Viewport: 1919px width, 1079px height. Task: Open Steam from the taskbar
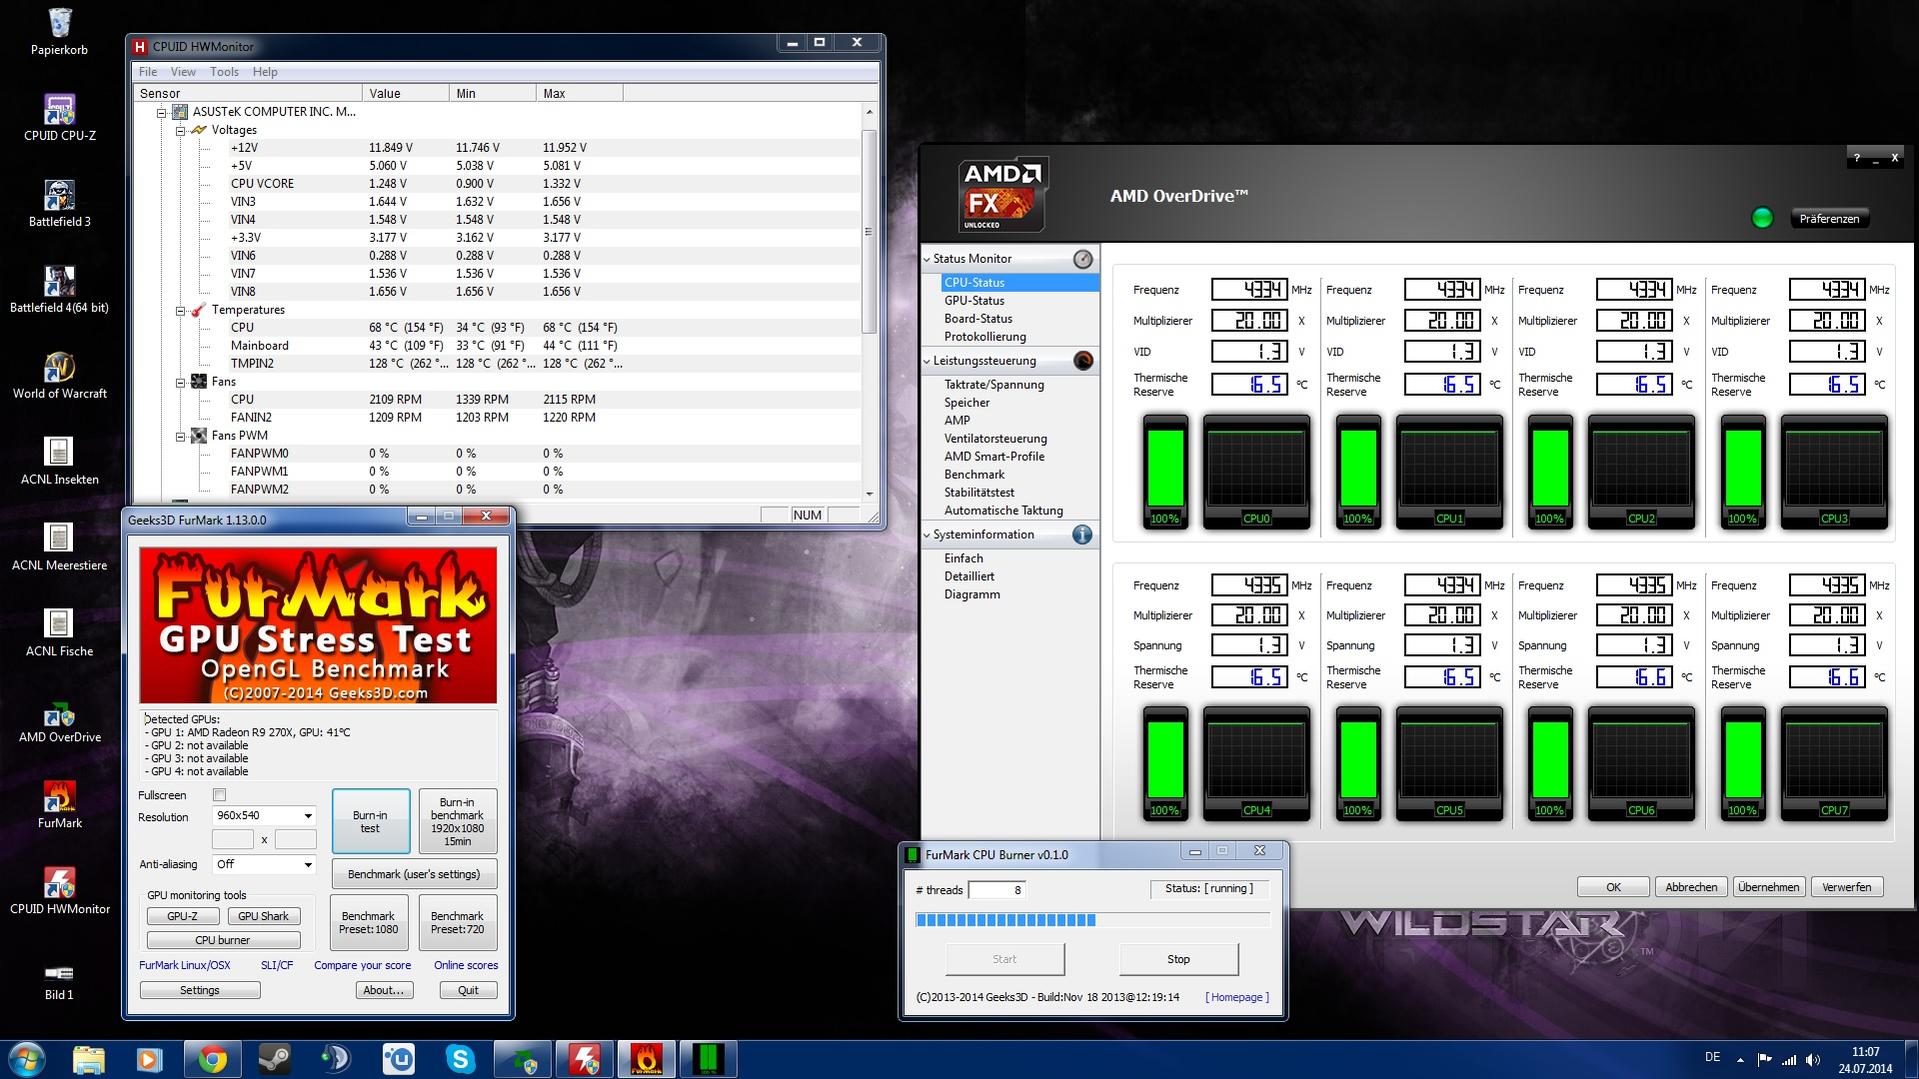(x=274, y=1059)
